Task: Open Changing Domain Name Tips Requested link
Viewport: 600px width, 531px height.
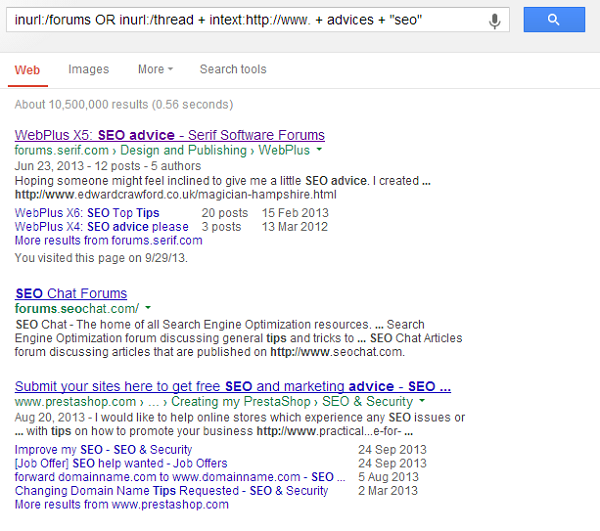Action: click(171, 491)
